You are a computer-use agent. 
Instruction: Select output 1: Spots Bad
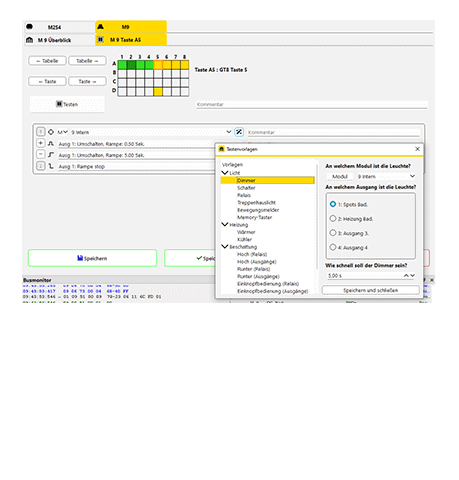click(333, 204)
